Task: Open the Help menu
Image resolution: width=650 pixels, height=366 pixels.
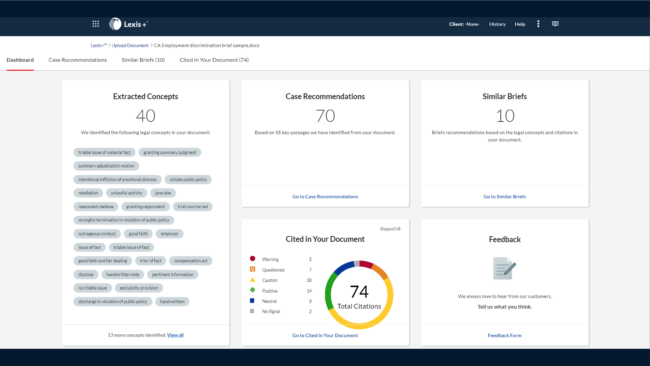Action: pyautogui.click(x=520, y=24)
